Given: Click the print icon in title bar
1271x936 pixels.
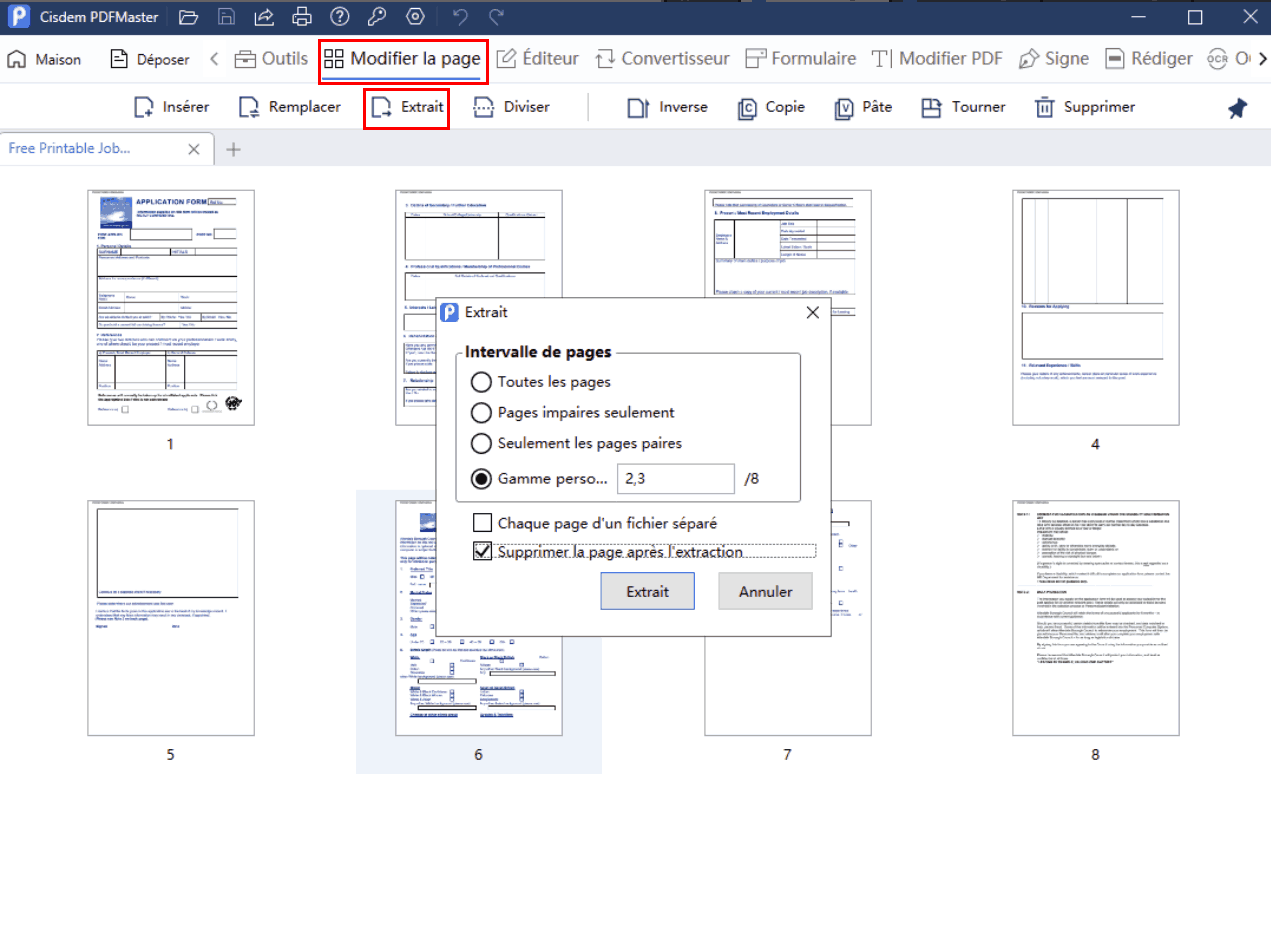Looking at the screenshot, I should click(x=302, y=16).
